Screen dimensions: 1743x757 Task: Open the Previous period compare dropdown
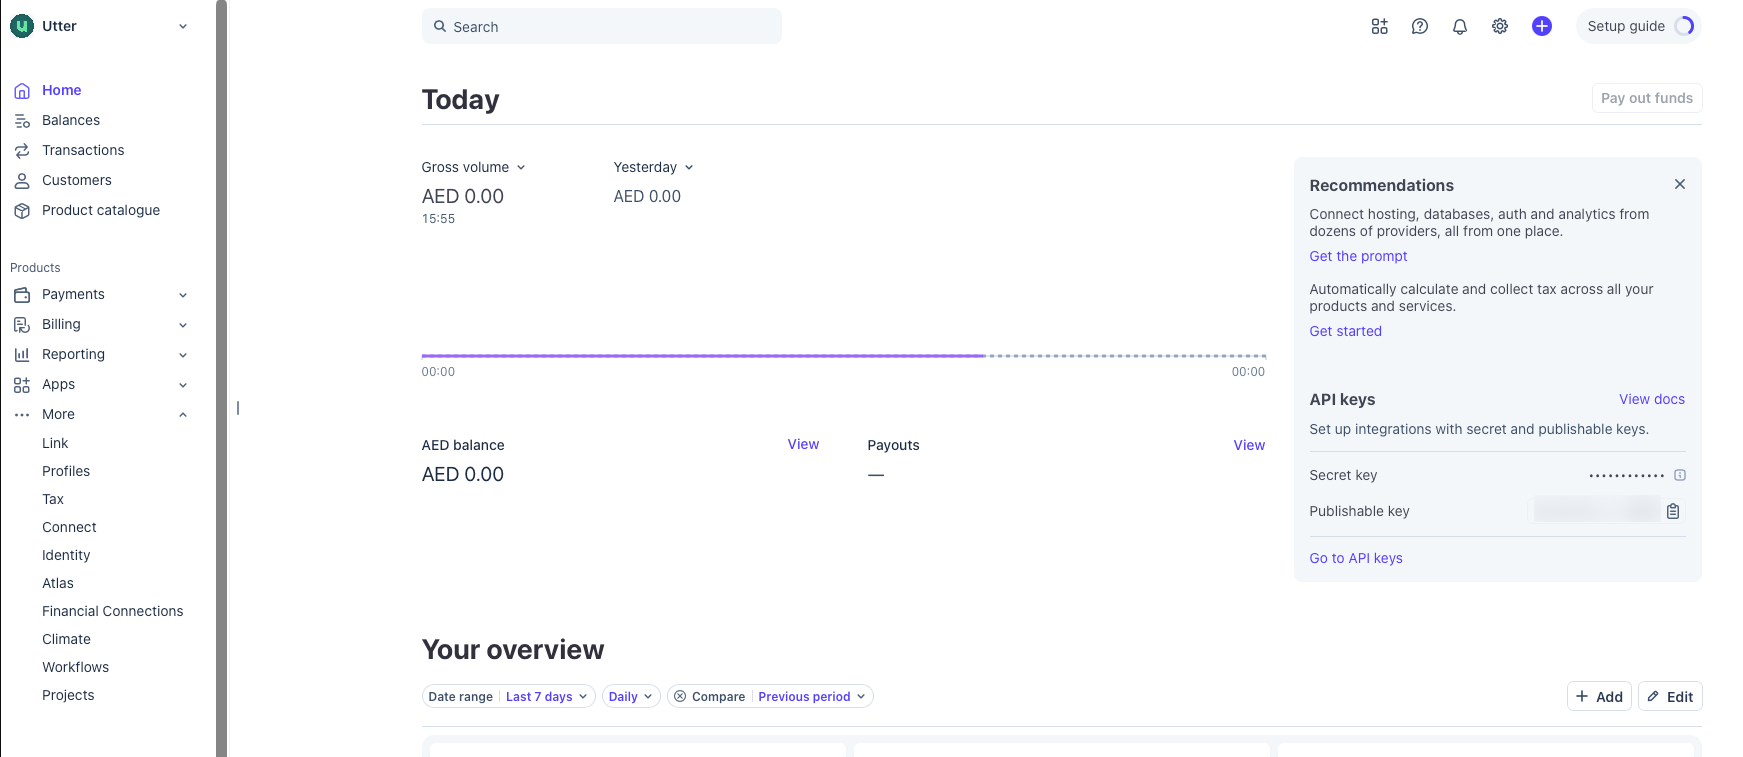pyautogui.click(x=812, y=696)
